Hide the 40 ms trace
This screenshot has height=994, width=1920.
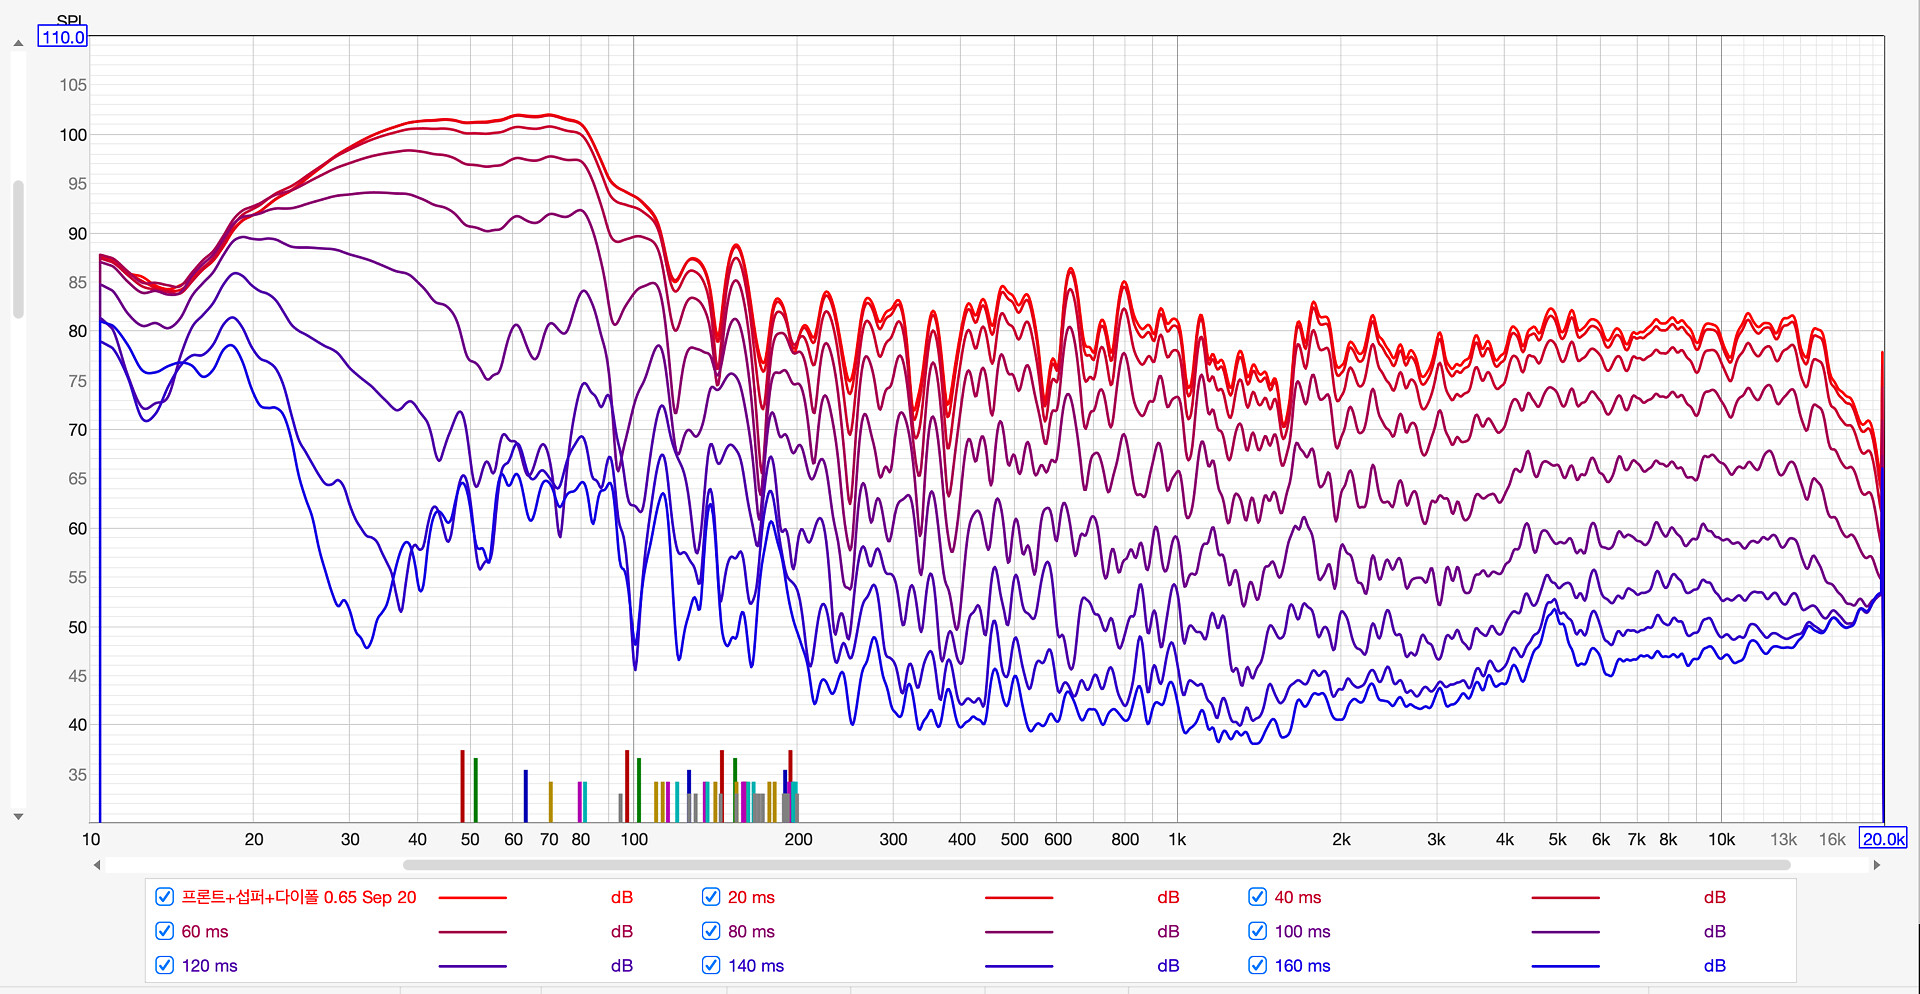coord(1258,897)
